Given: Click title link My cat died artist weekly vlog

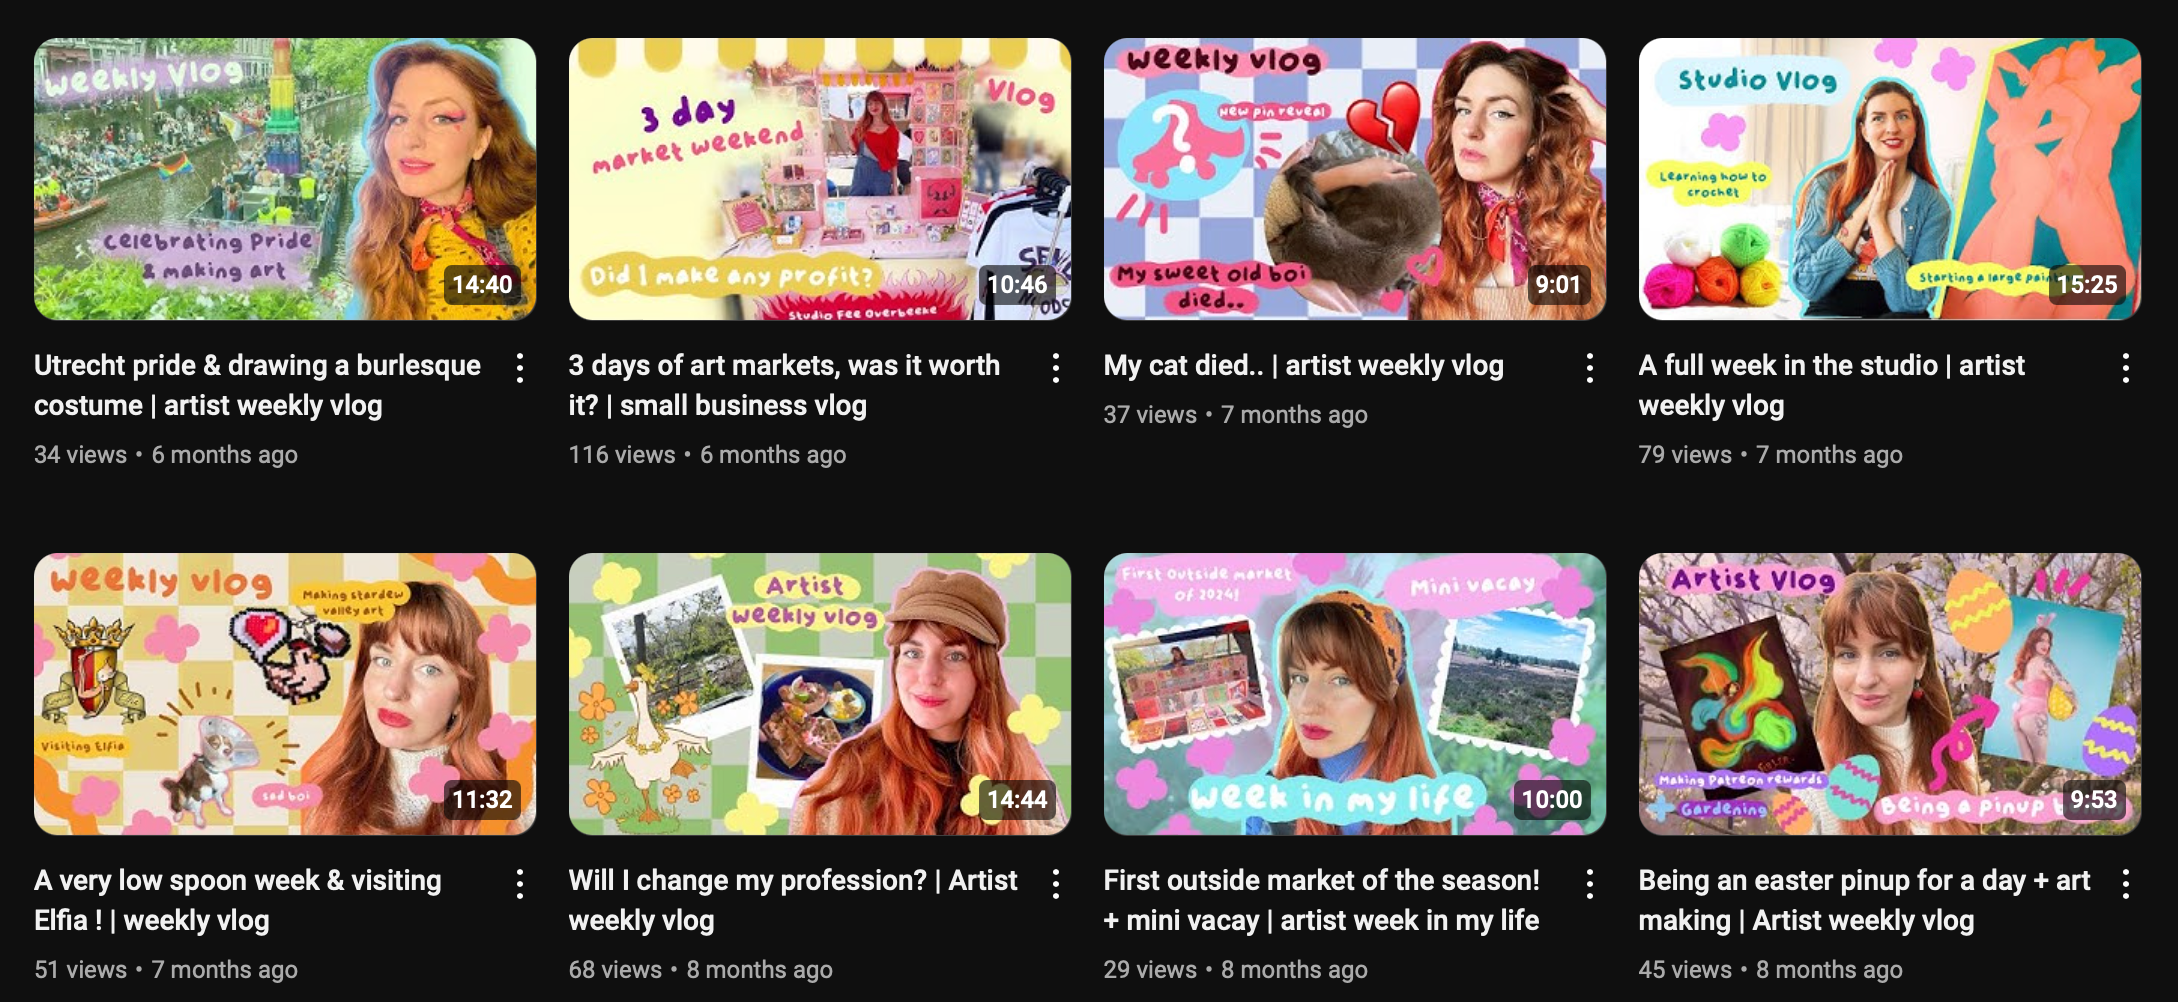Looking at the screenshot, I should tap(1303, 366).
